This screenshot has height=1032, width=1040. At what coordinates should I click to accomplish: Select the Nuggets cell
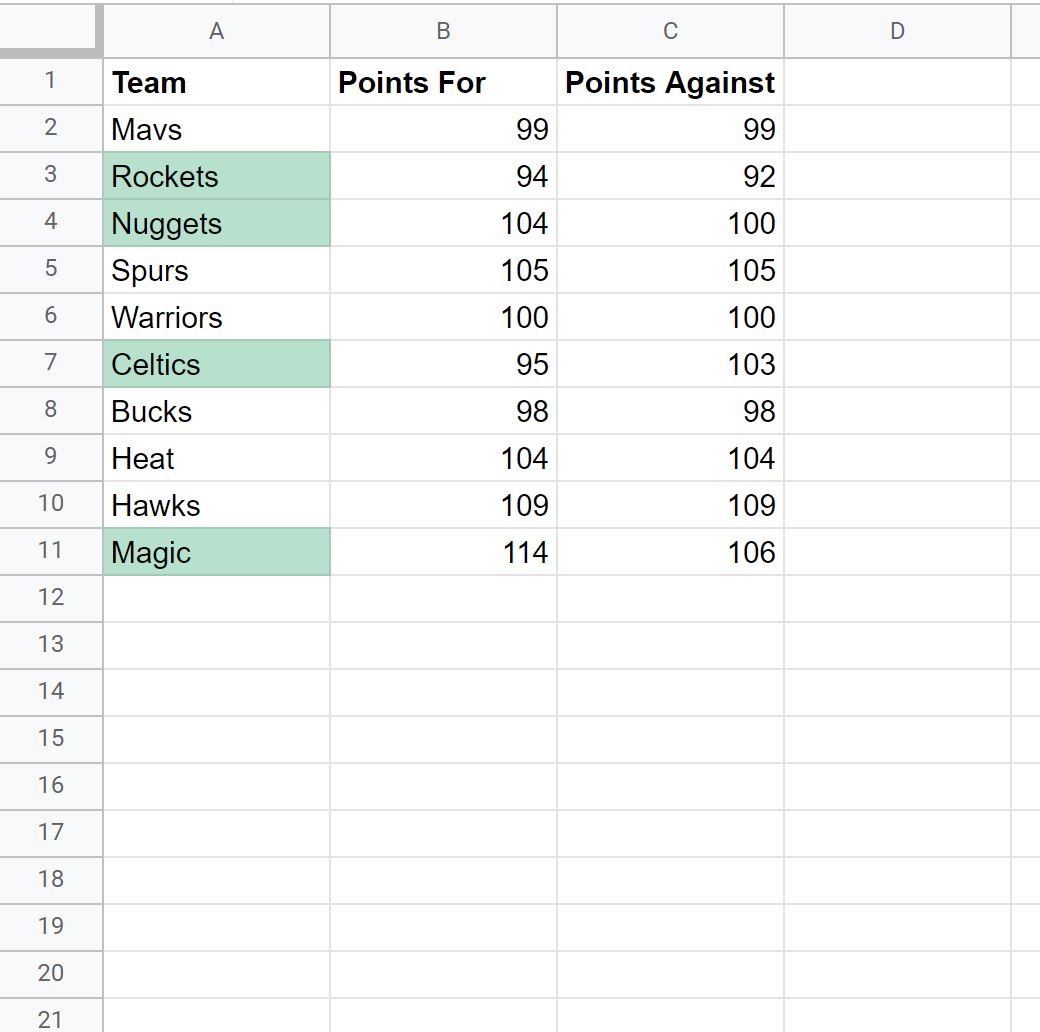(x=216, y=223)
